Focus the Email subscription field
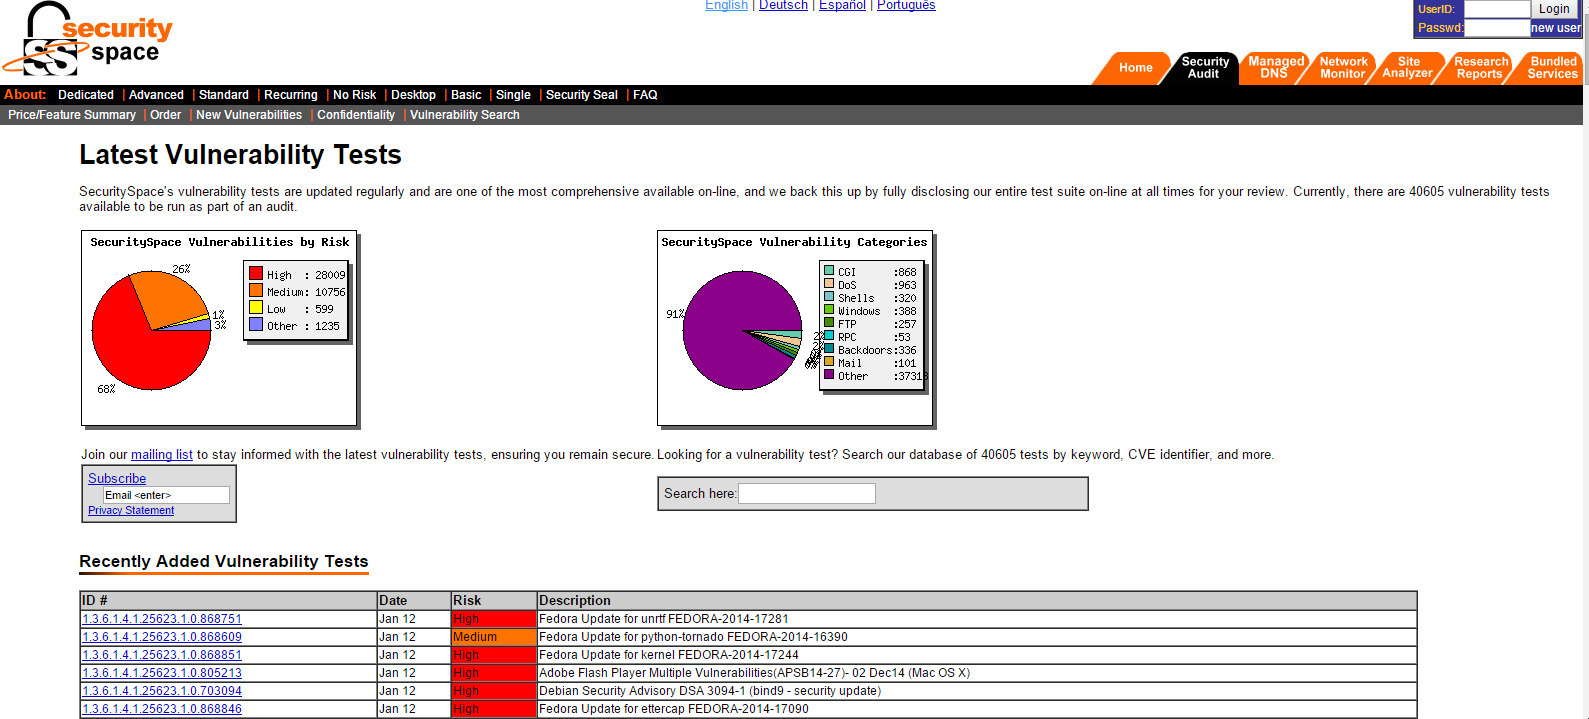Viewport: 1589px width, 719px height. point(166,495)
